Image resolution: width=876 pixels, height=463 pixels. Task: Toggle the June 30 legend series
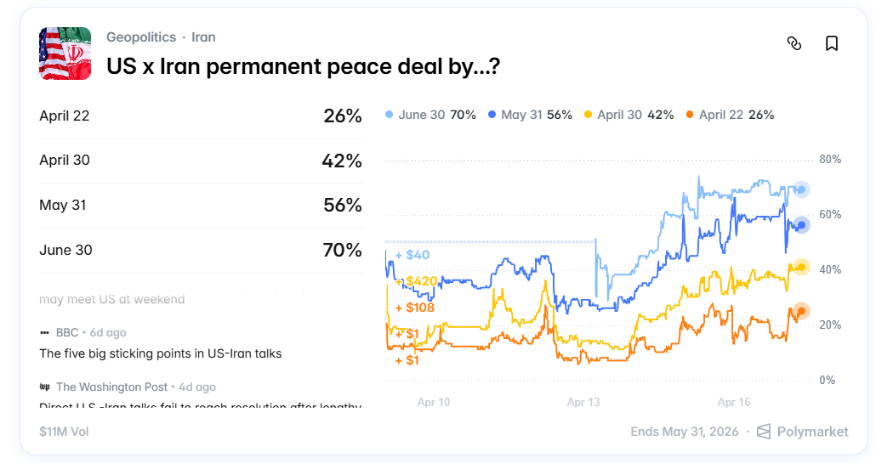pos(429,115)
